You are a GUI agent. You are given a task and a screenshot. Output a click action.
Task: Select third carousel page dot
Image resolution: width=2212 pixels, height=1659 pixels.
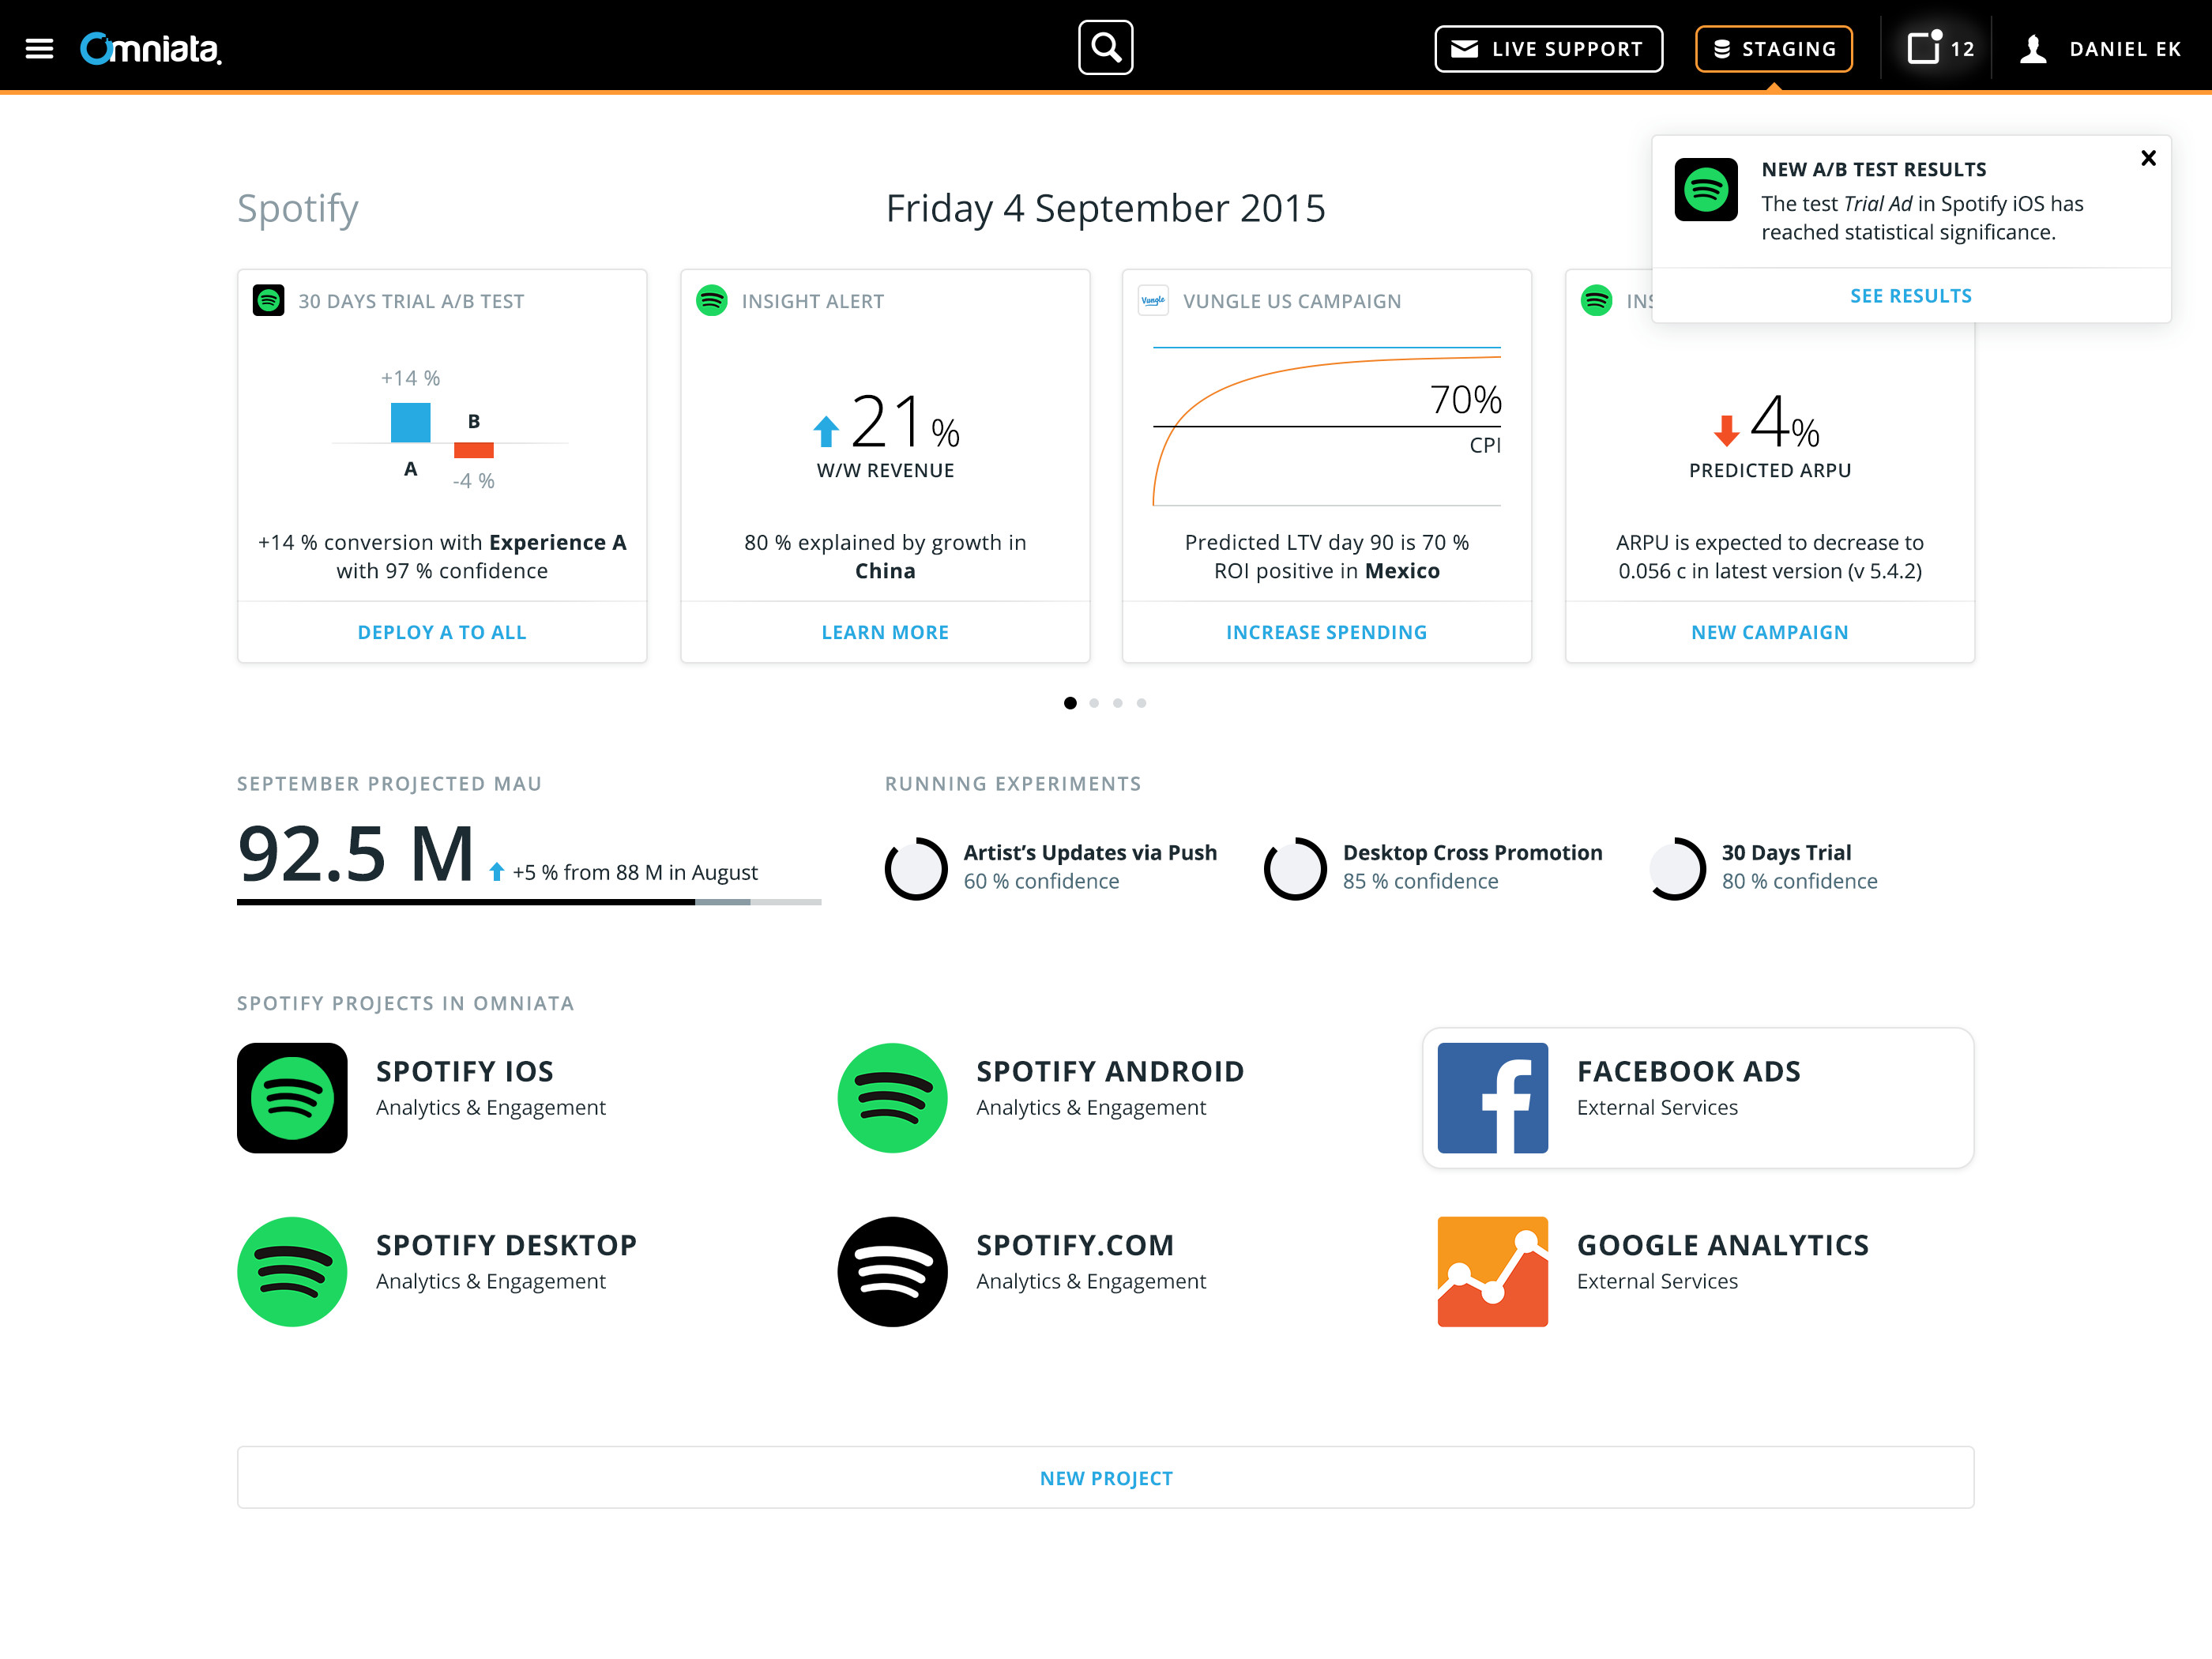coord(1118,703)
